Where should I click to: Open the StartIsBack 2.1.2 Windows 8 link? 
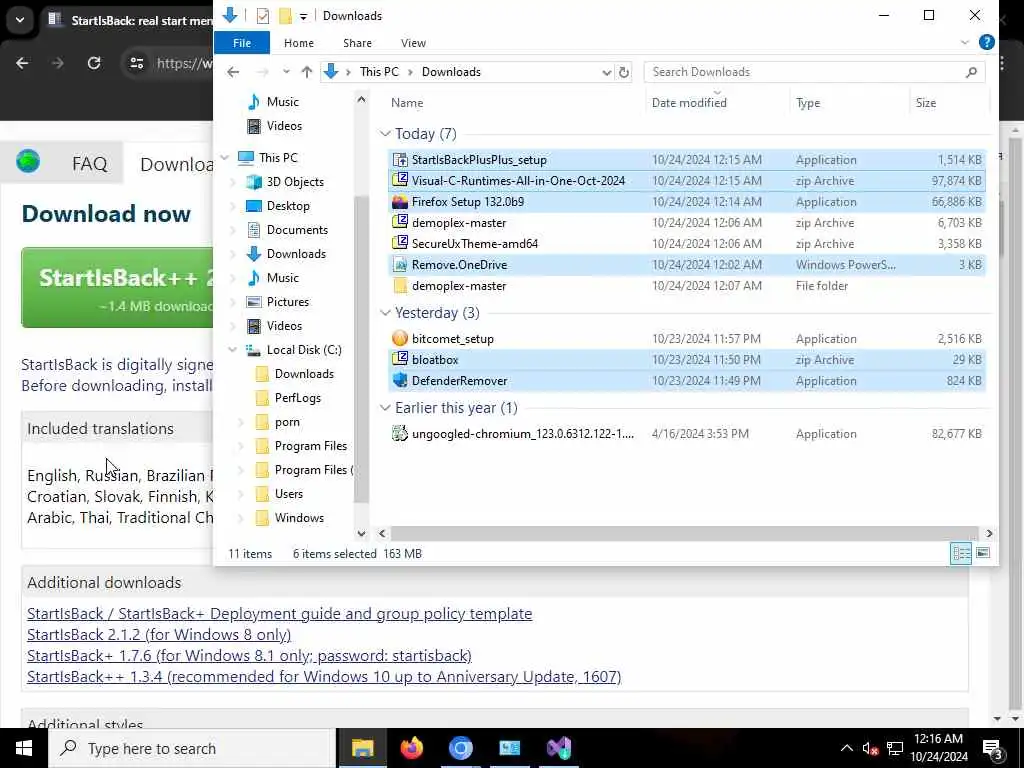[159, 635]
